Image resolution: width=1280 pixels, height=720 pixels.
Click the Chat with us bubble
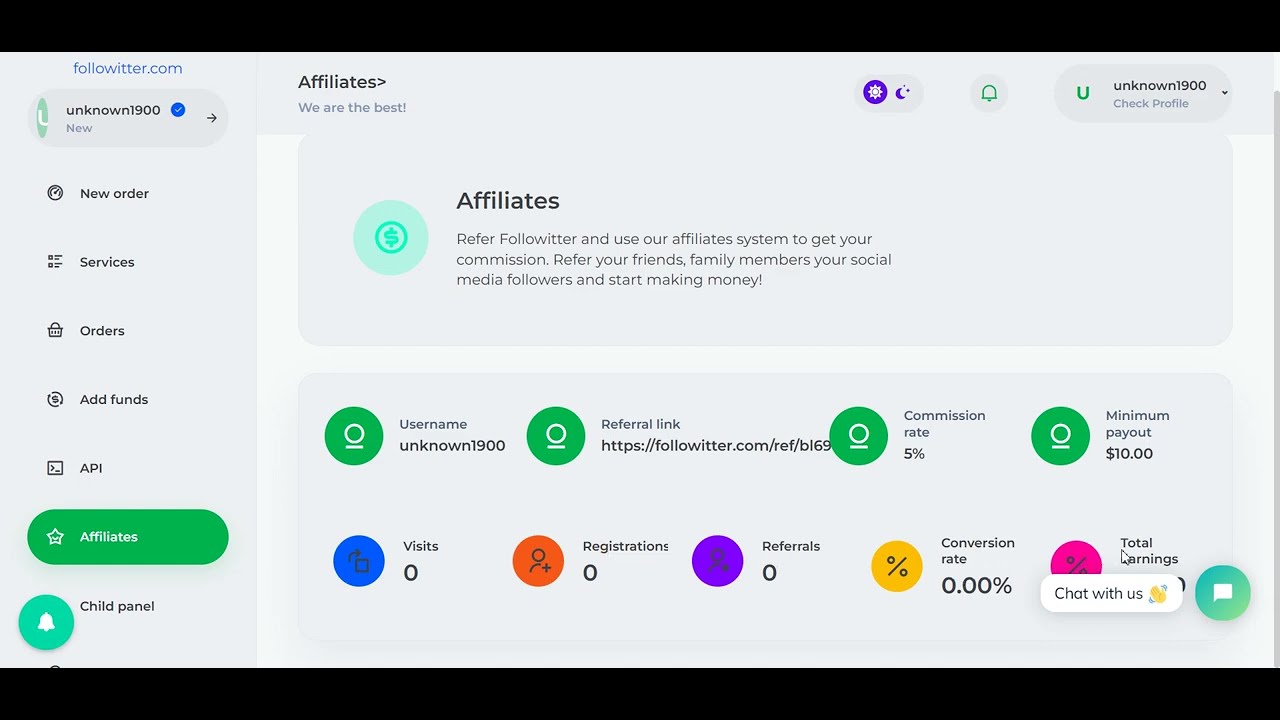pos(1111,593)
